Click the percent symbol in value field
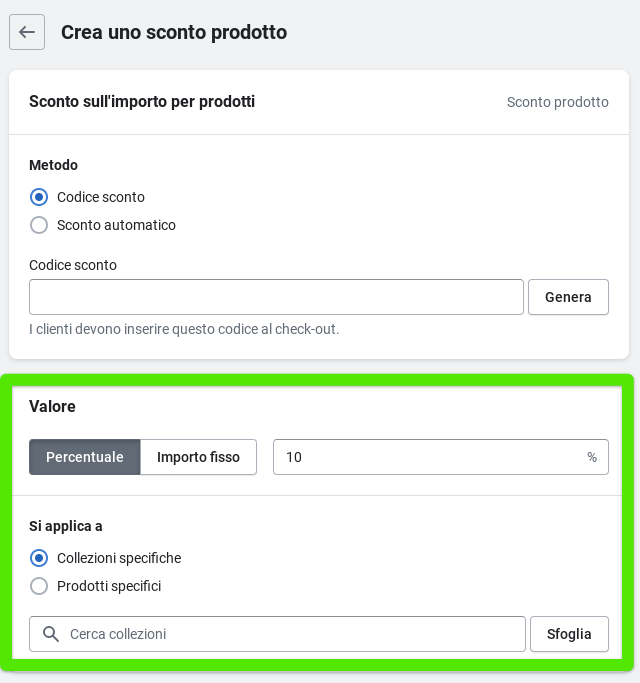Viewport: 640px width, 683px height. point(592,457)
